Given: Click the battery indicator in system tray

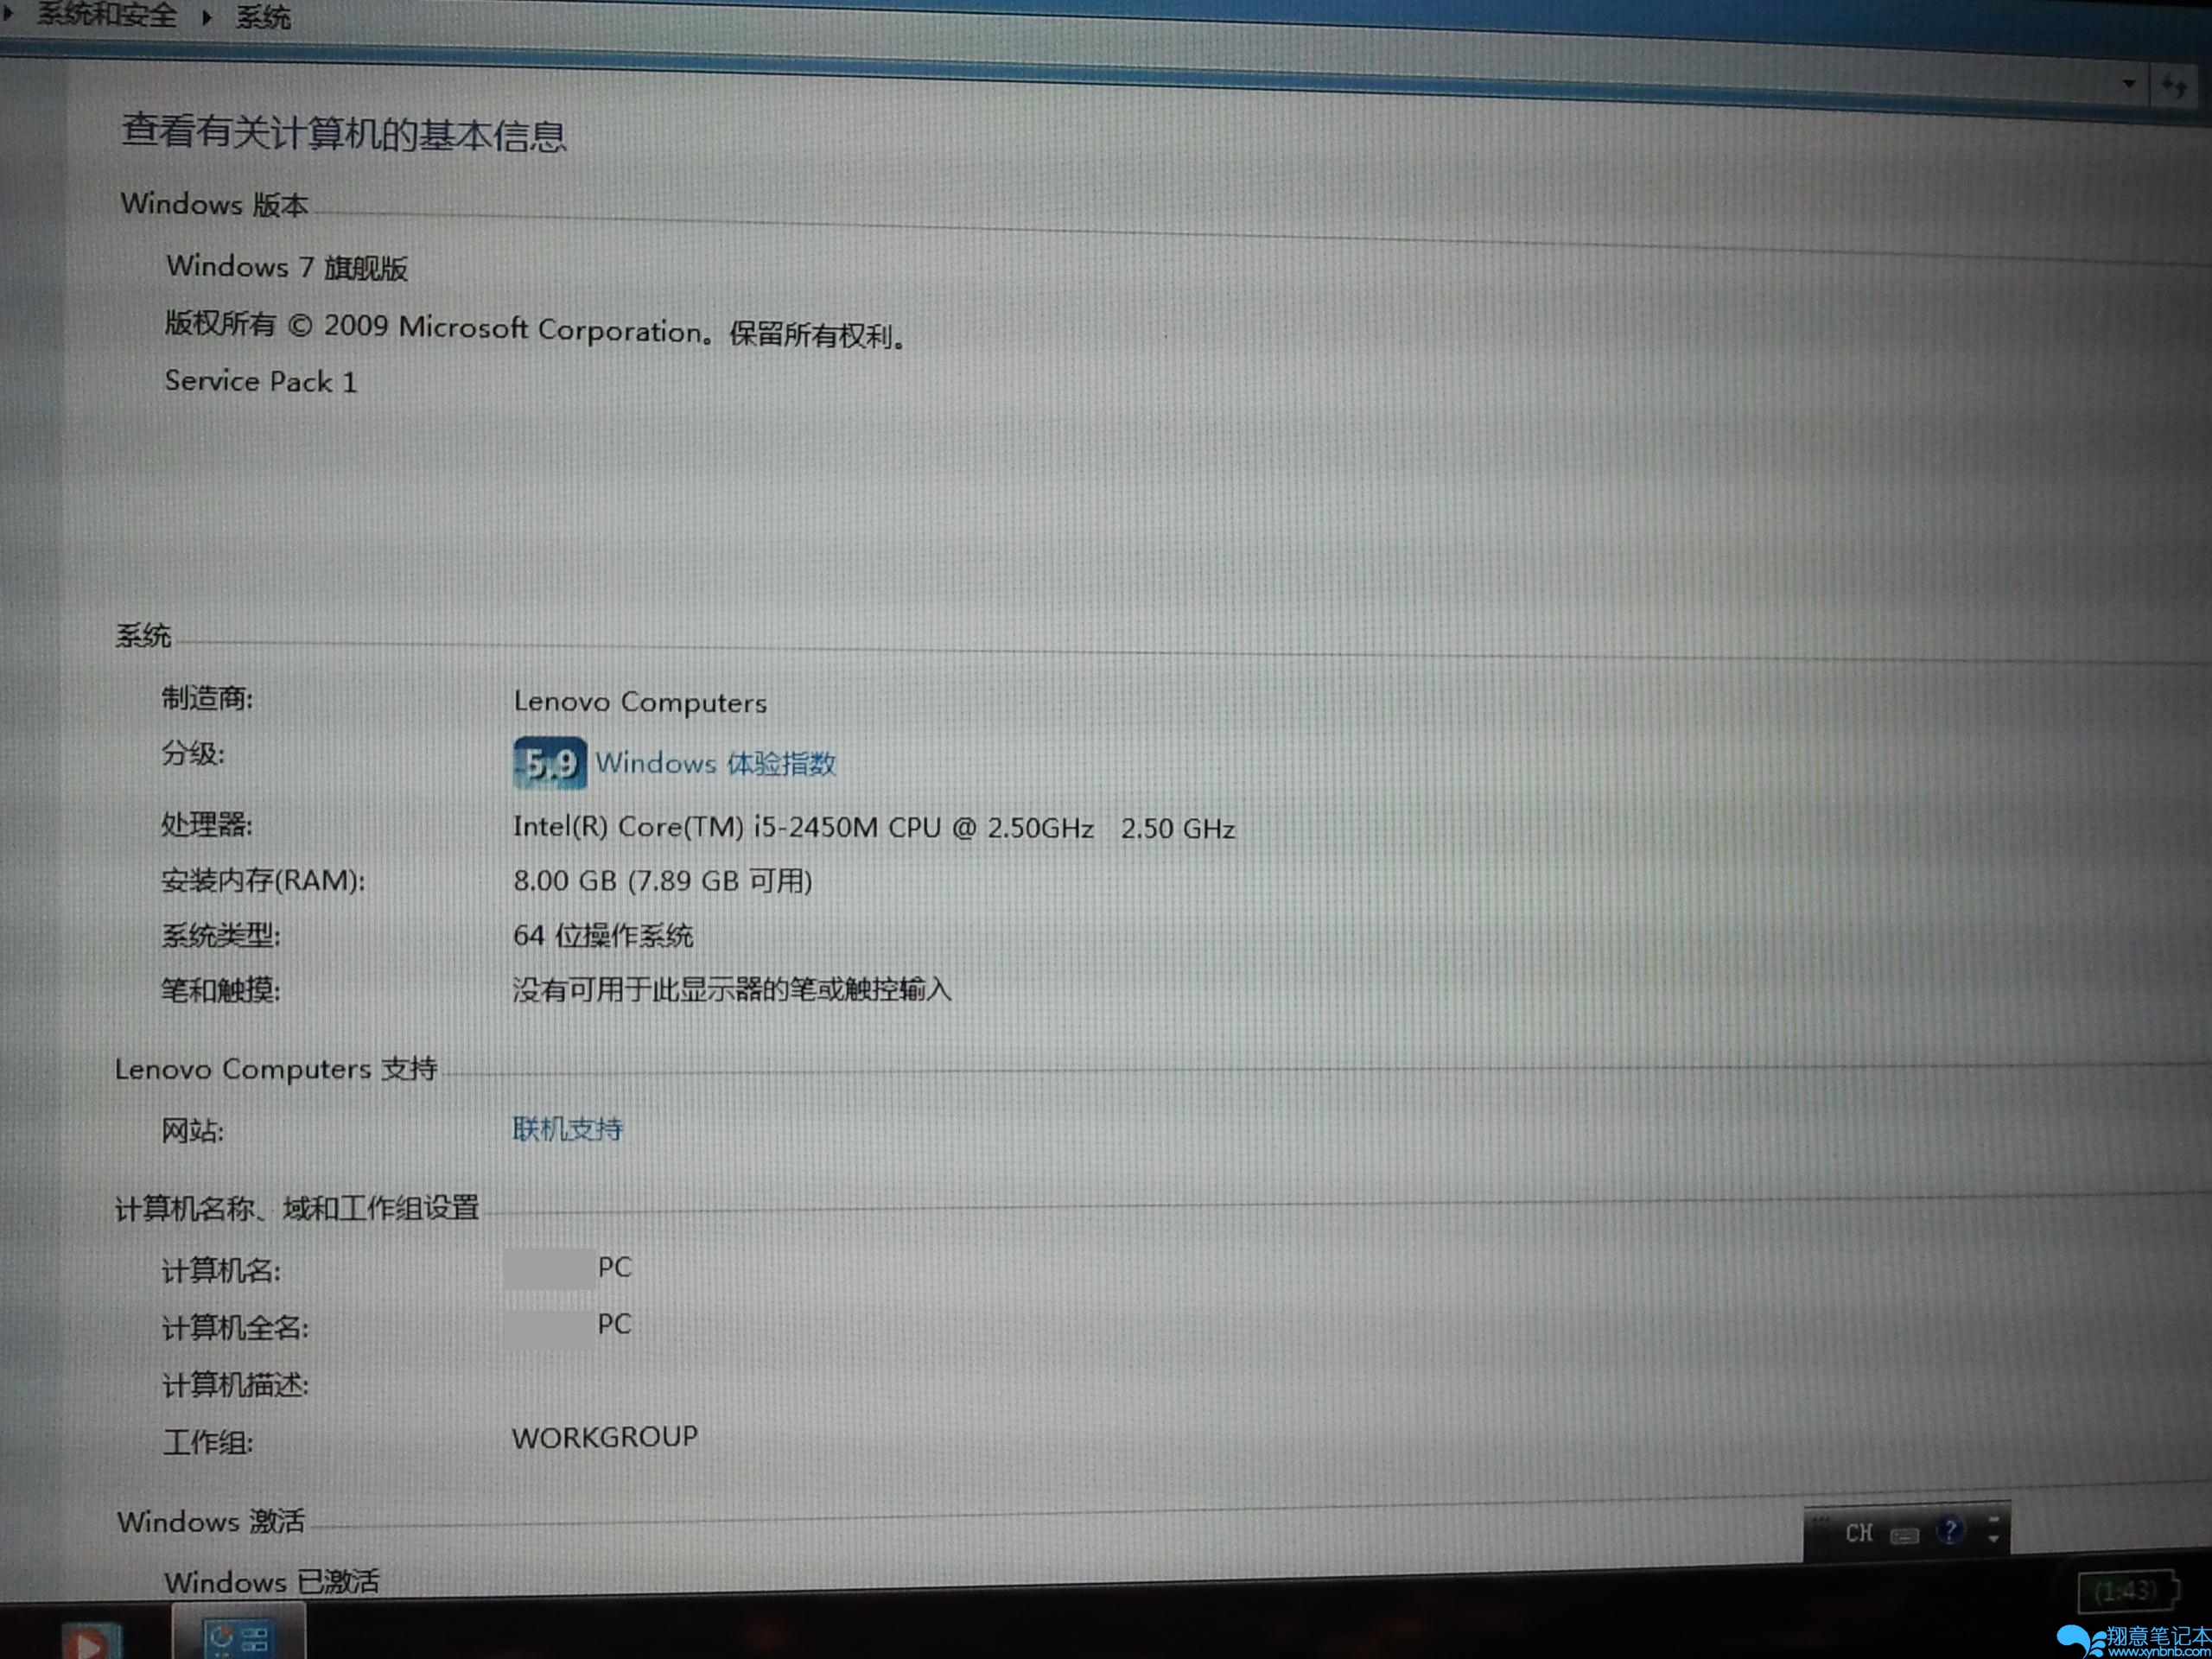Looking at the screenshot, I should 2127,1591.
